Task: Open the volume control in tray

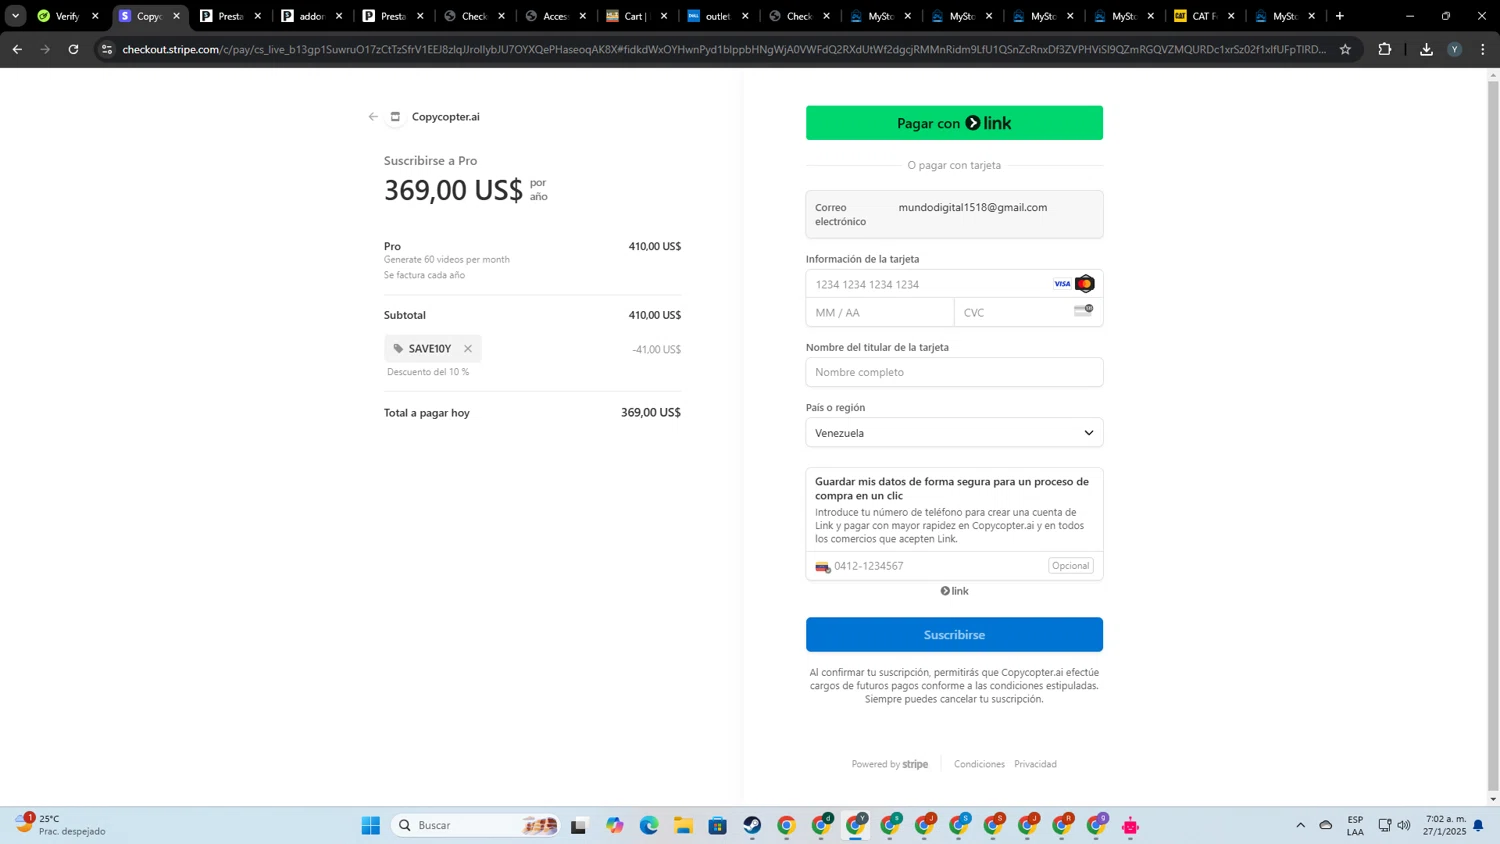Action: click(1404, 825)
